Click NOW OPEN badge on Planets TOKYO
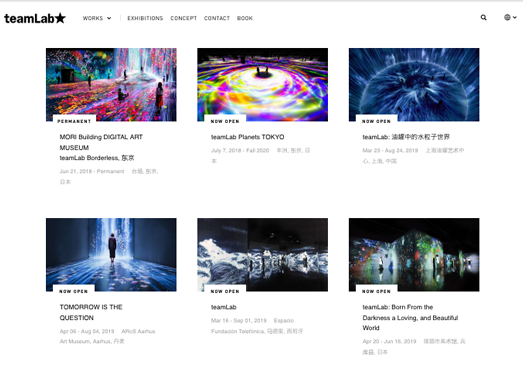 (225, 121)
